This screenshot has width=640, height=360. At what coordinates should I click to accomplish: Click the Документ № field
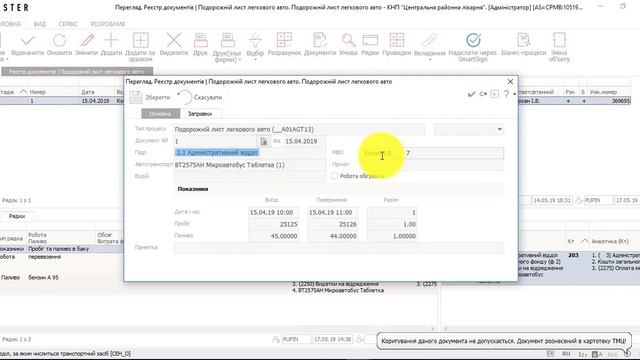pyautogui.click(x=216, y=141)
